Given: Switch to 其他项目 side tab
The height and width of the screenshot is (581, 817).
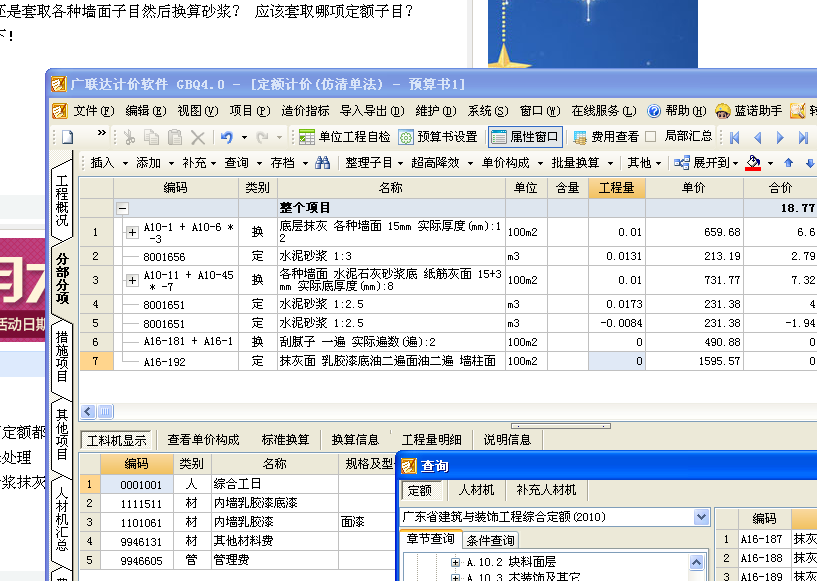Looking at the screenshot, I should 62,434.
